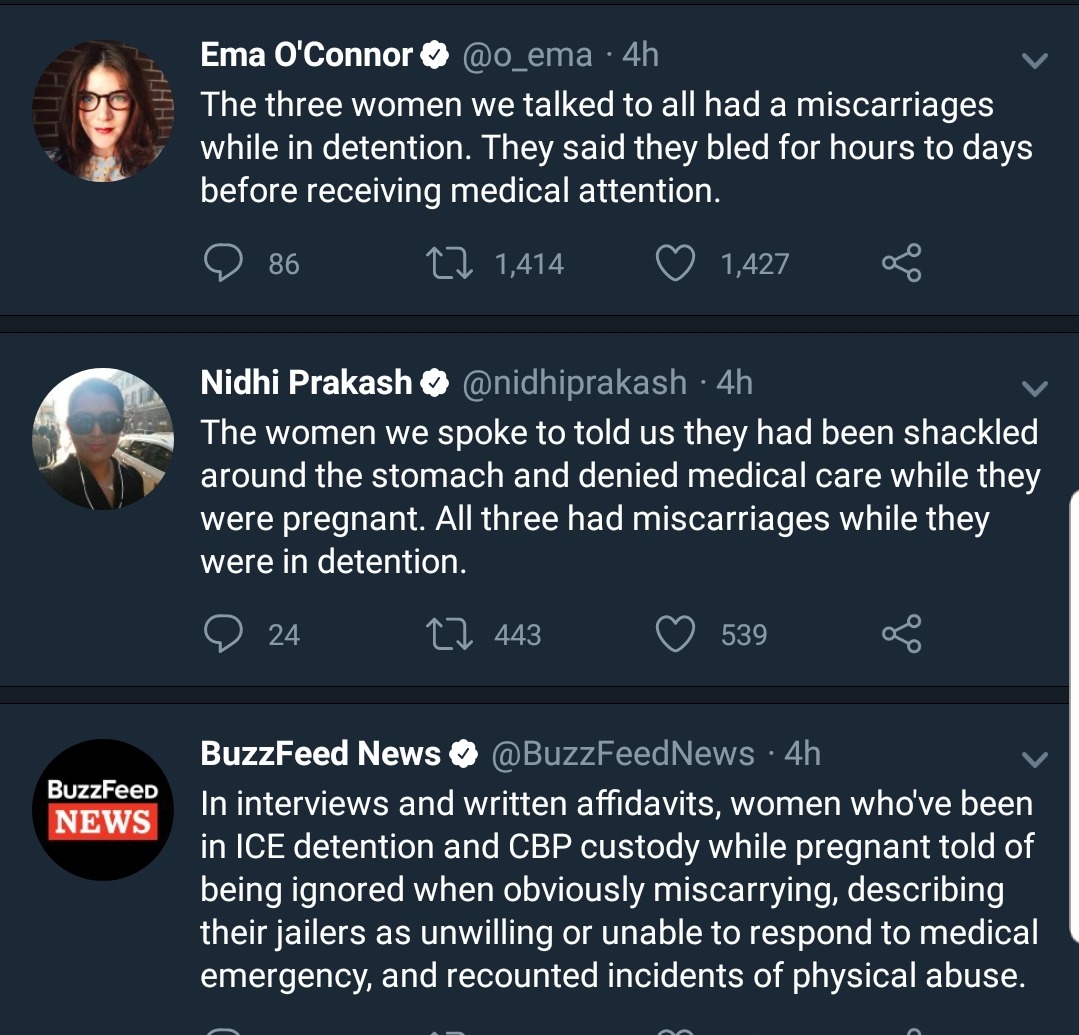Tap Nidhi Prakash's avatar photo
Image resolution: width=1079 pixels, height=1035 pixels.
103,439
